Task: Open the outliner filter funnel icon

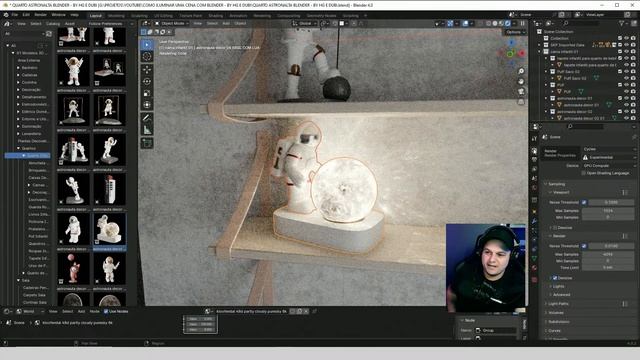Action: (x=622, y=24)
